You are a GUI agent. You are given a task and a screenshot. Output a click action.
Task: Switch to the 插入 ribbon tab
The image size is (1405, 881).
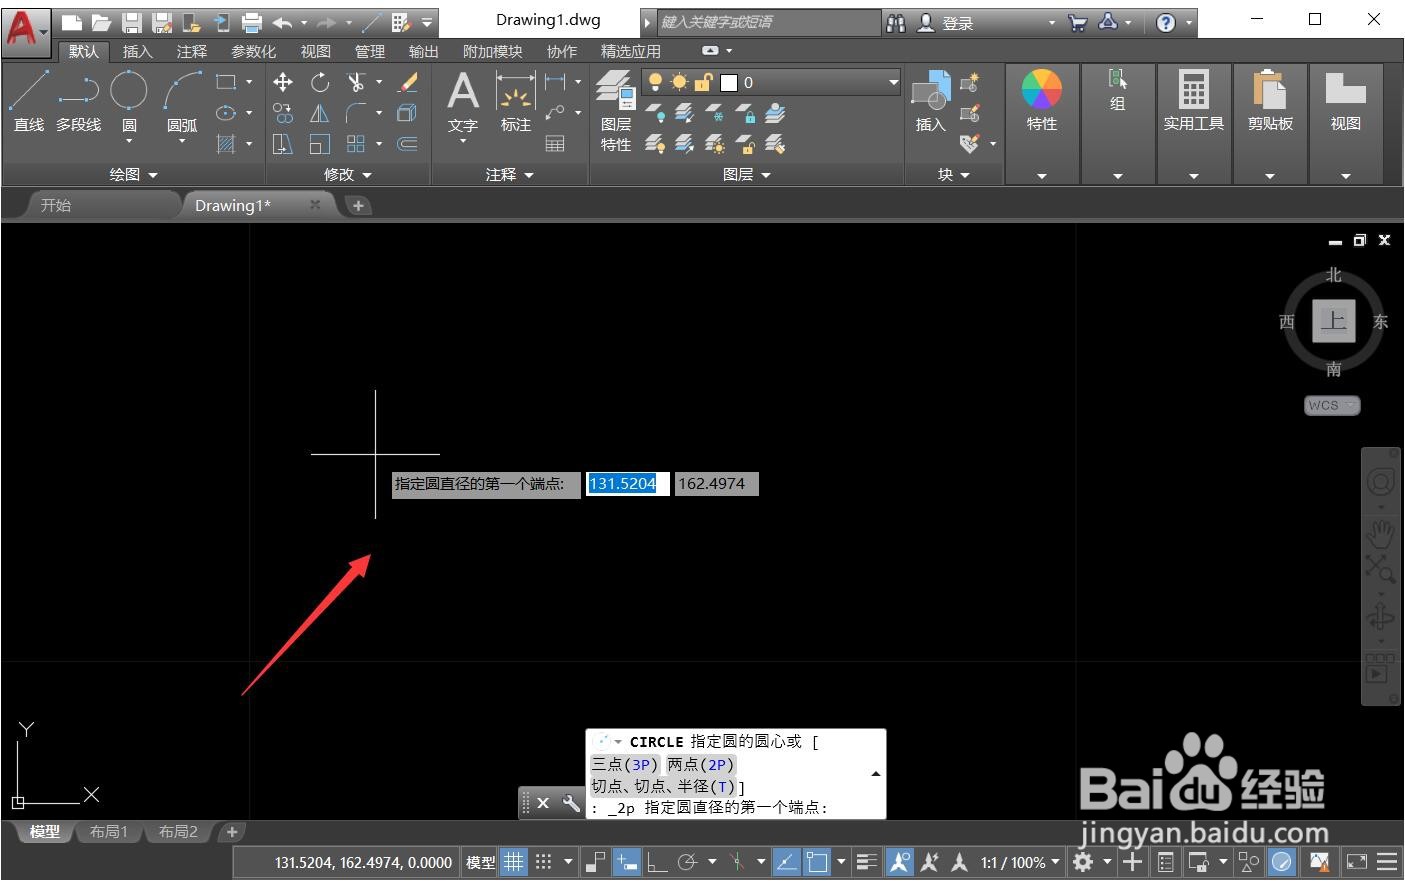tap(137, 51)
